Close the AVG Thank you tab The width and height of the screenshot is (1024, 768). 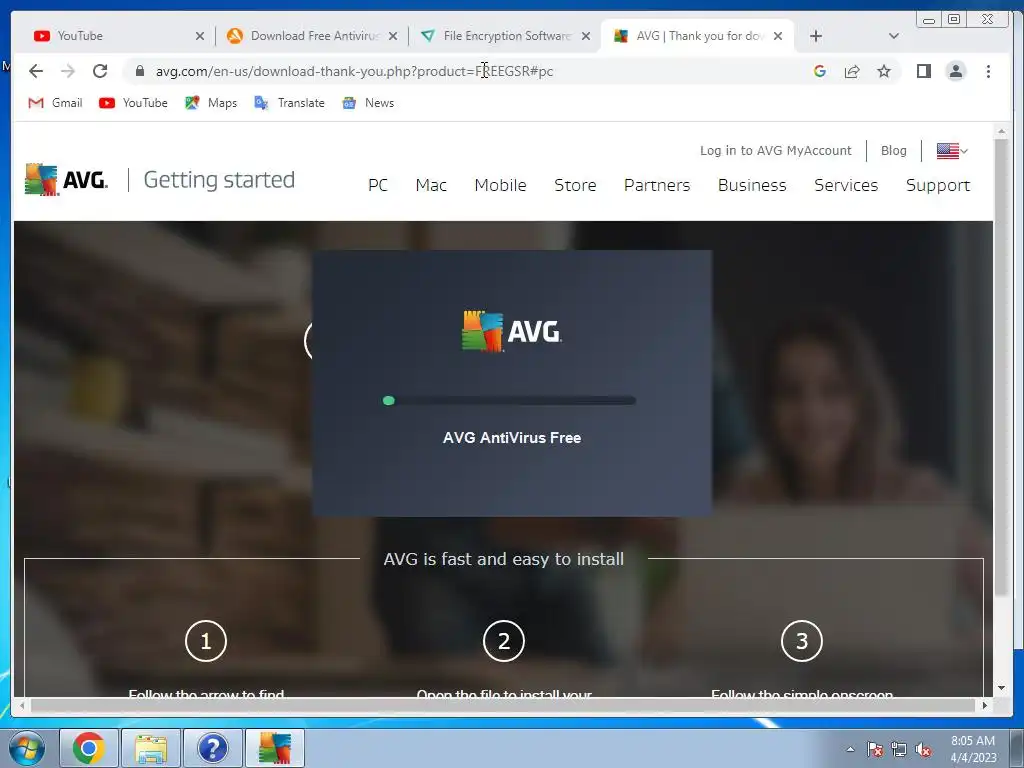(778, 36)
